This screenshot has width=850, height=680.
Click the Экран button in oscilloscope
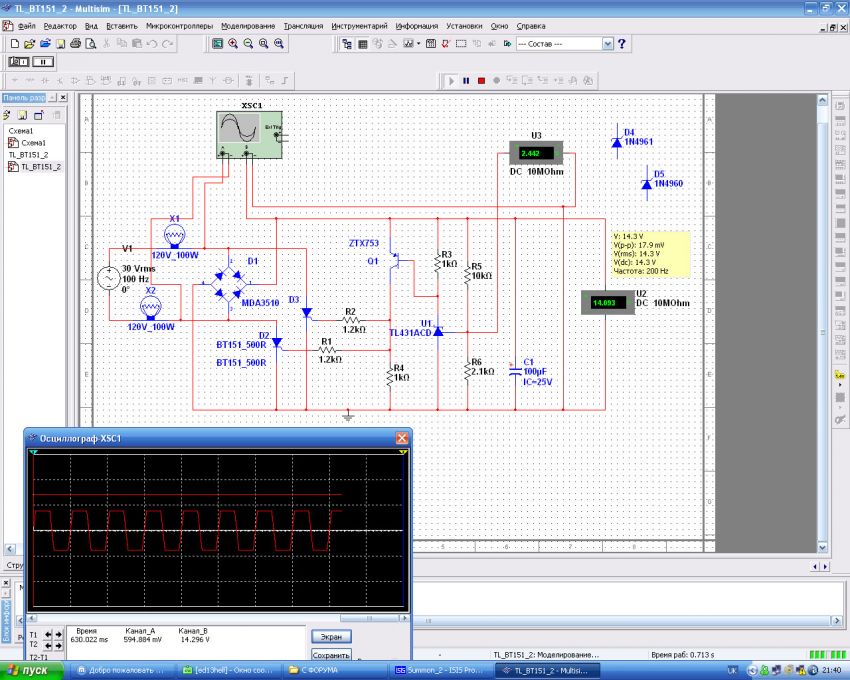pyautogui.click(x=330, y=636)
